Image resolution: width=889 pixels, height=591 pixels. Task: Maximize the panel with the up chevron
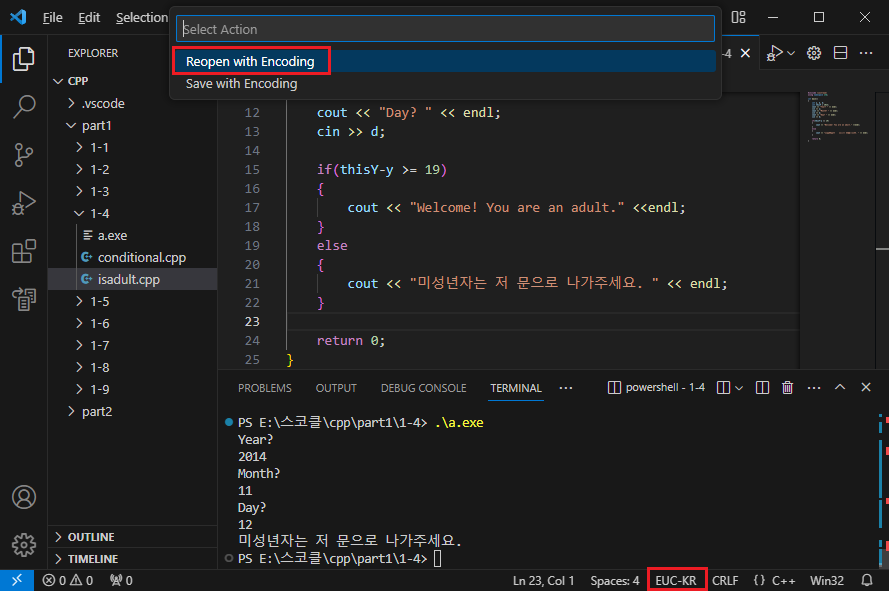(840, 387)
